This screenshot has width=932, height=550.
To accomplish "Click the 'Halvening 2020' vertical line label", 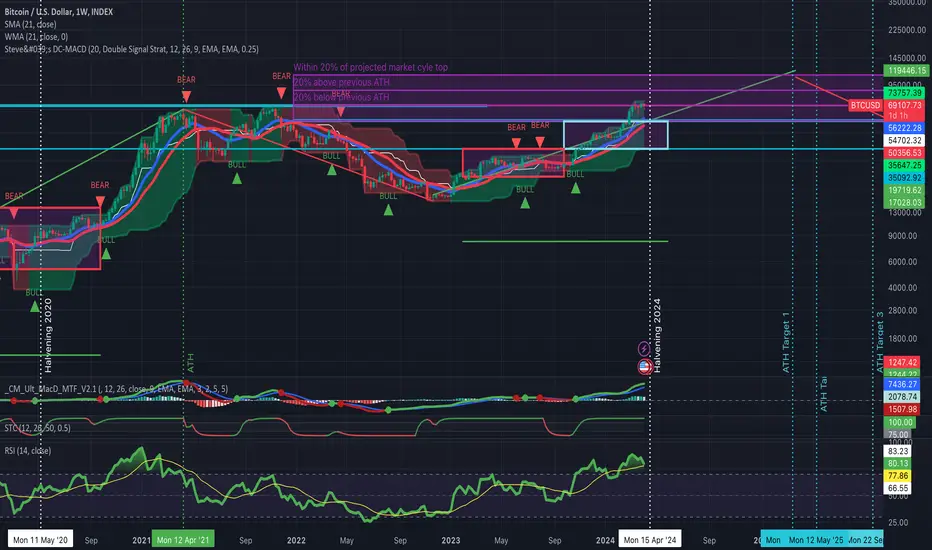I will (x=48, y=335).
